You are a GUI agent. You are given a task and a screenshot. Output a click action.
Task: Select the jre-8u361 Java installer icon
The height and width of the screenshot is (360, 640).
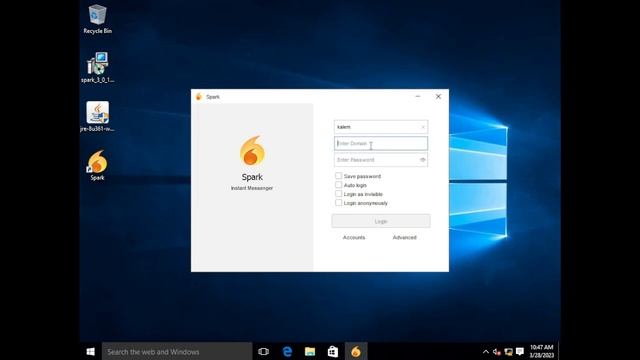click(97, 117)
